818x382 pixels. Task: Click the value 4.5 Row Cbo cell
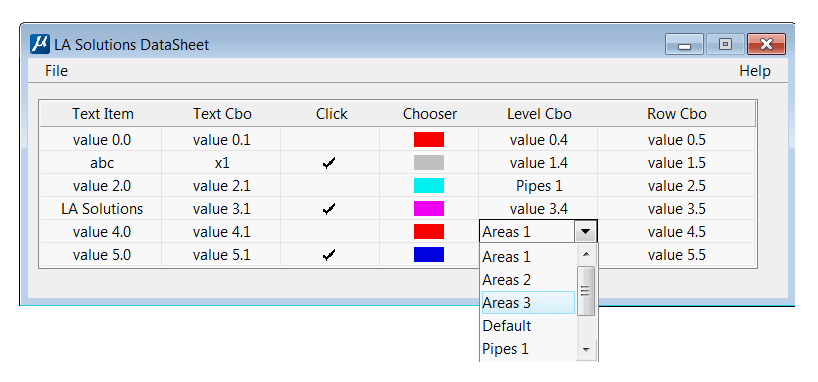[677, 232]
